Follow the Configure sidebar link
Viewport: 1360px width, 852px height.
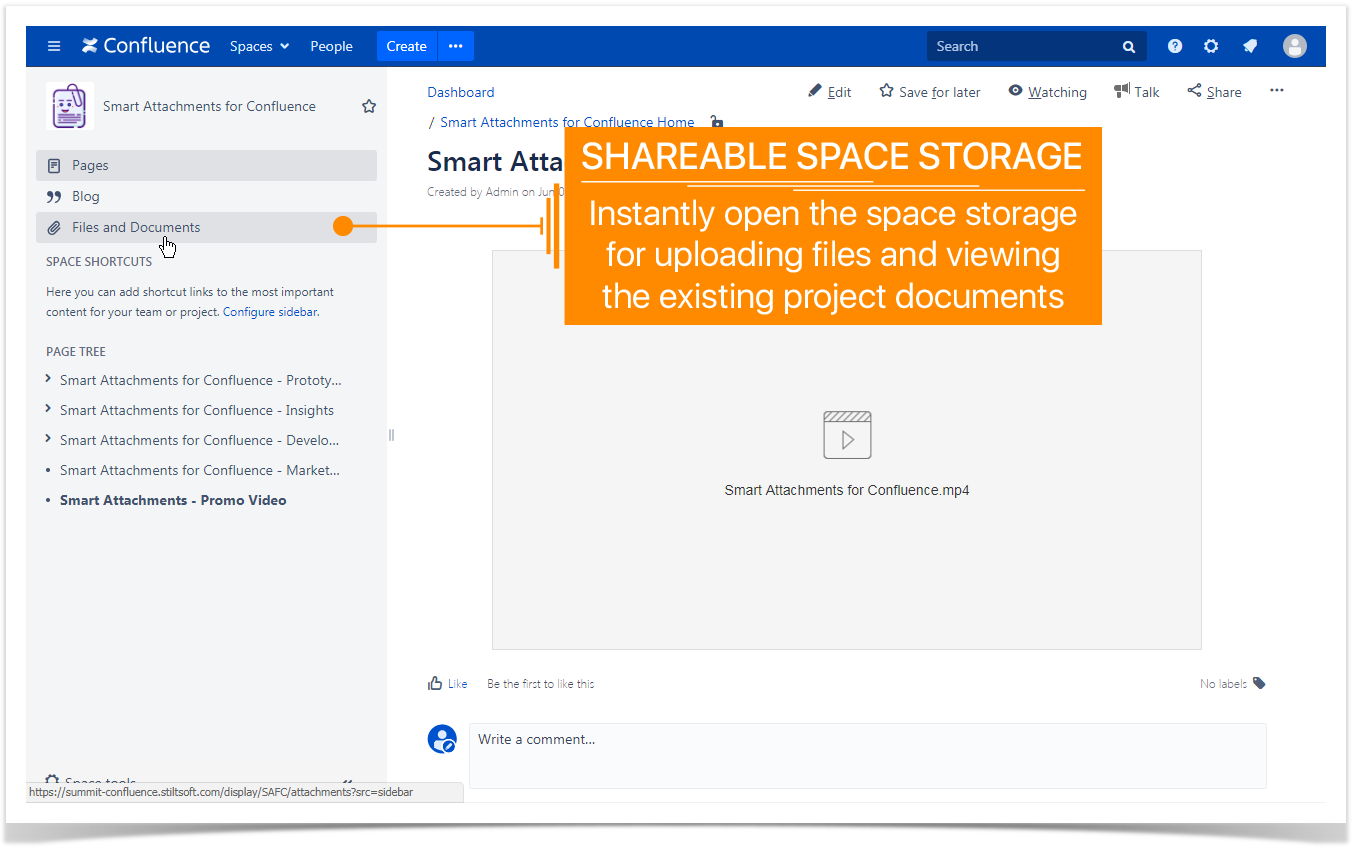pos(271,312)
